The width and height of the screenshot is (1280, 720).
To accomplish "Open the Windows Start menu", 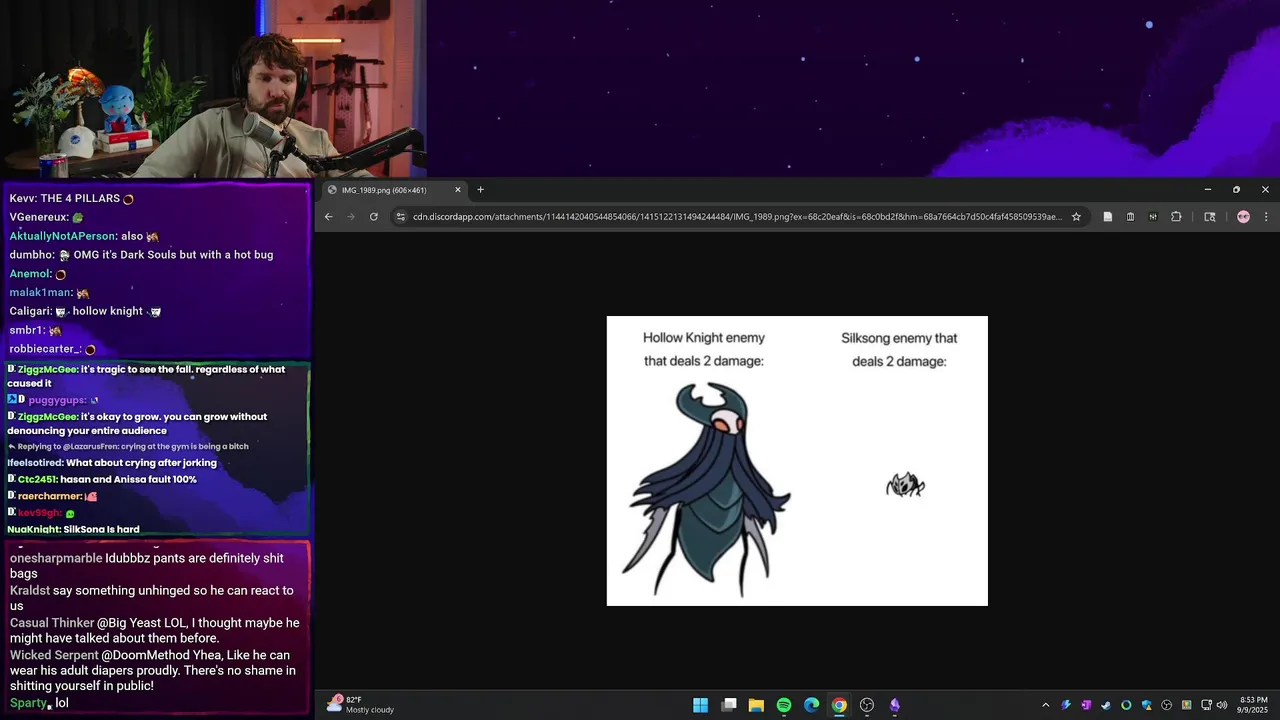I will click(700, 705).
